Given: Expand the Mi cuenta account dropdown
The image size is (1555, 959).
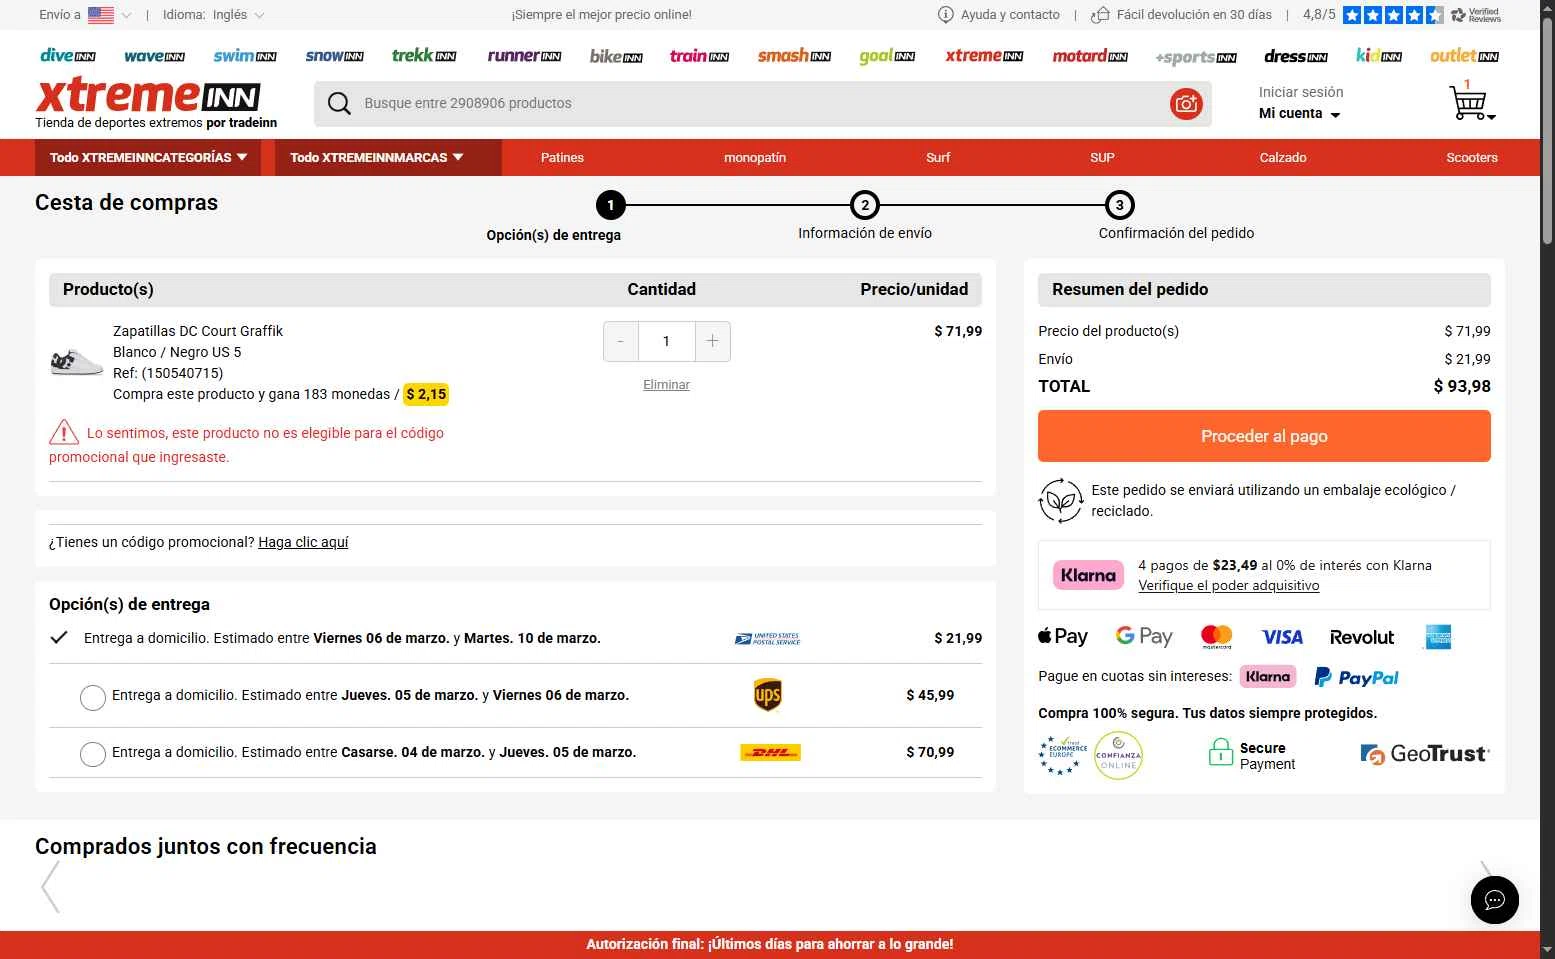Looking at the screenshot, I should 1299,114.
